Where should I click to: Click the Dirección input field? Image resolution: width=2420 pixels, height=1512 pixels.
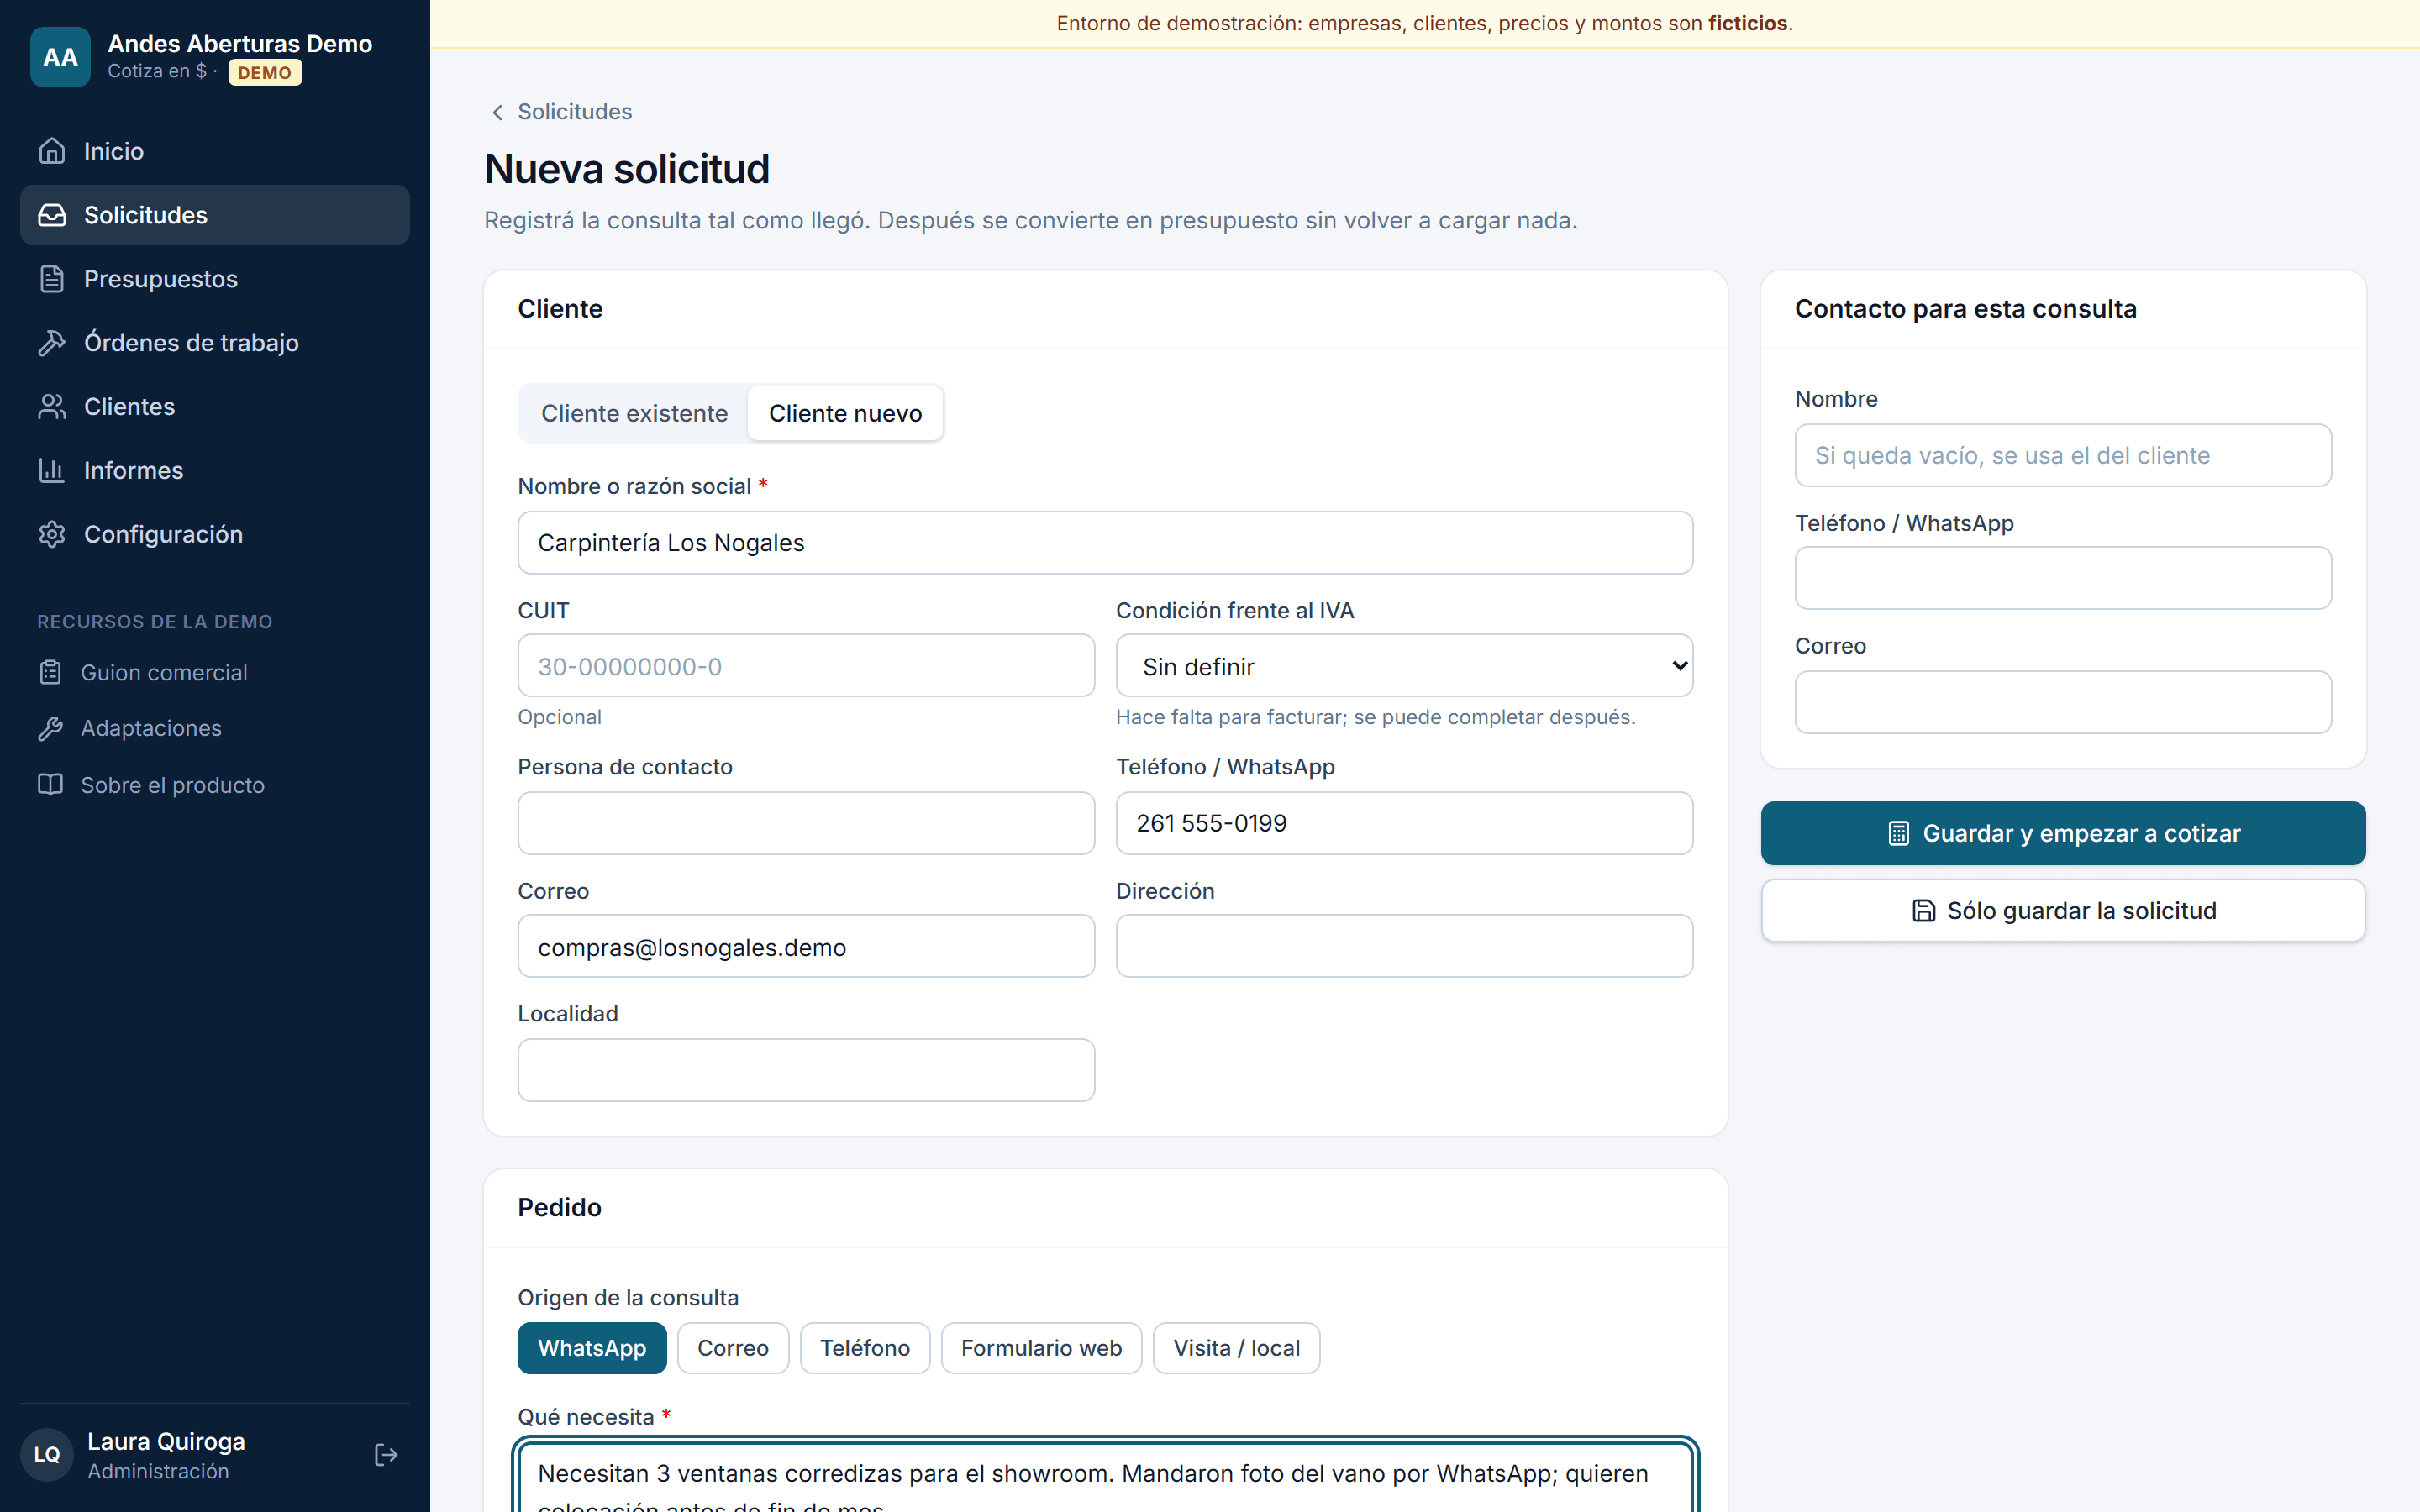[1404, 946]
